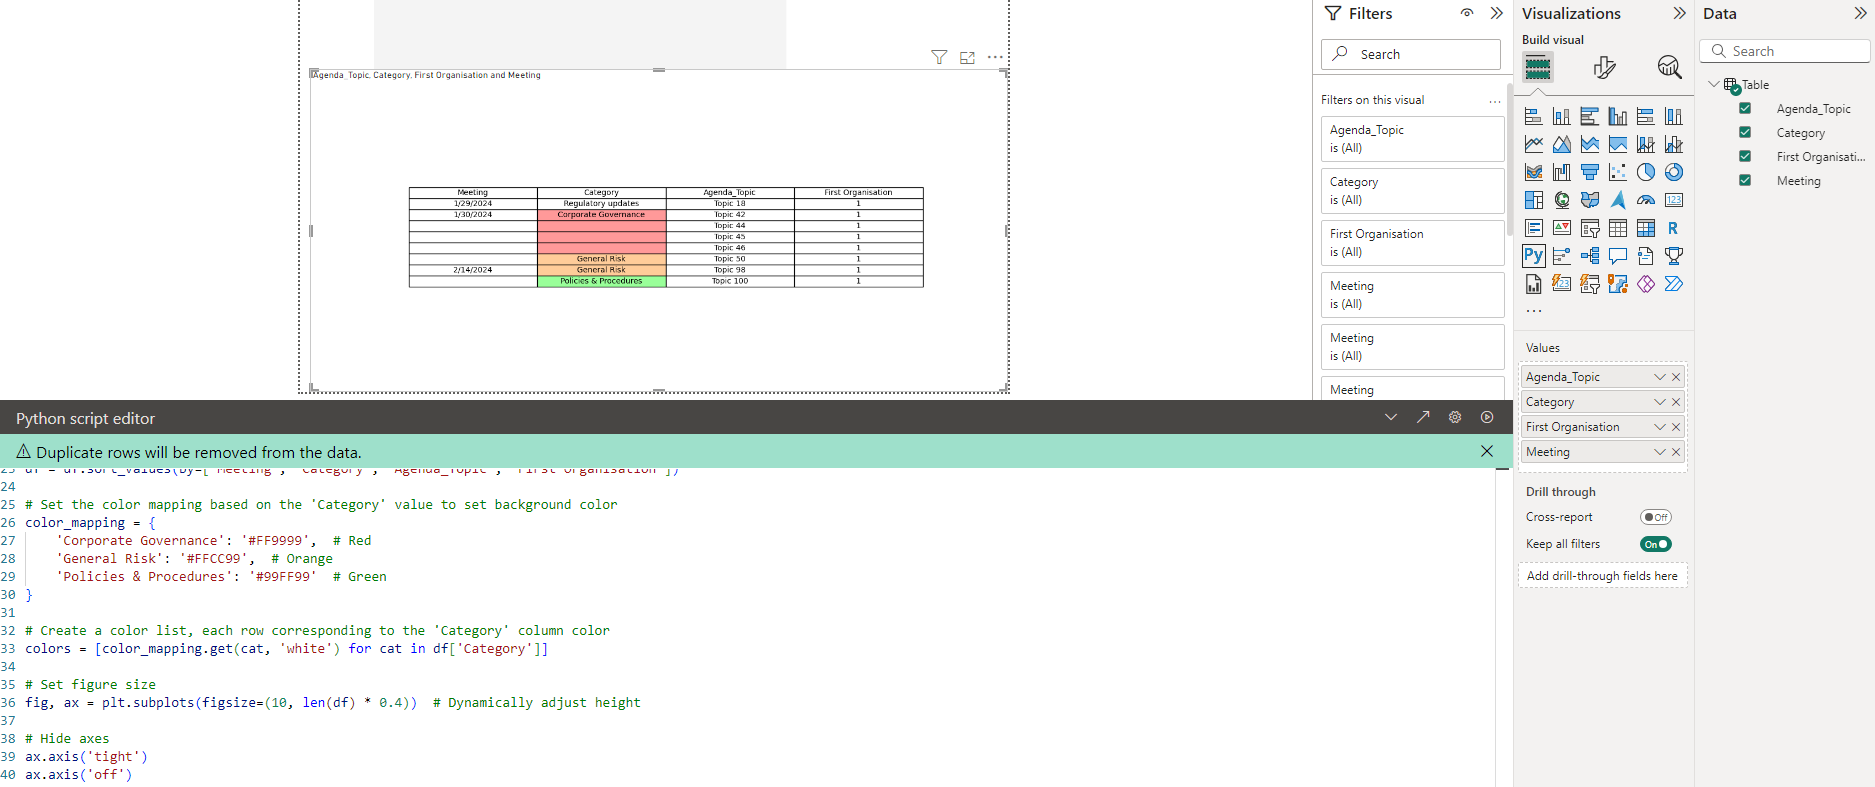
Task: Click Focus mode icon above the visual
Action: (967, 57)
